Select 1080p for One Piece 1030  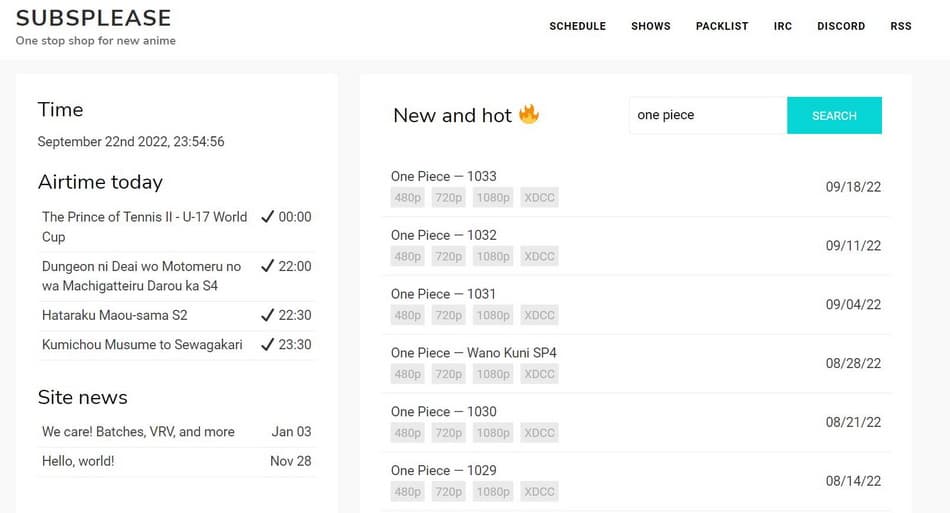493,433
